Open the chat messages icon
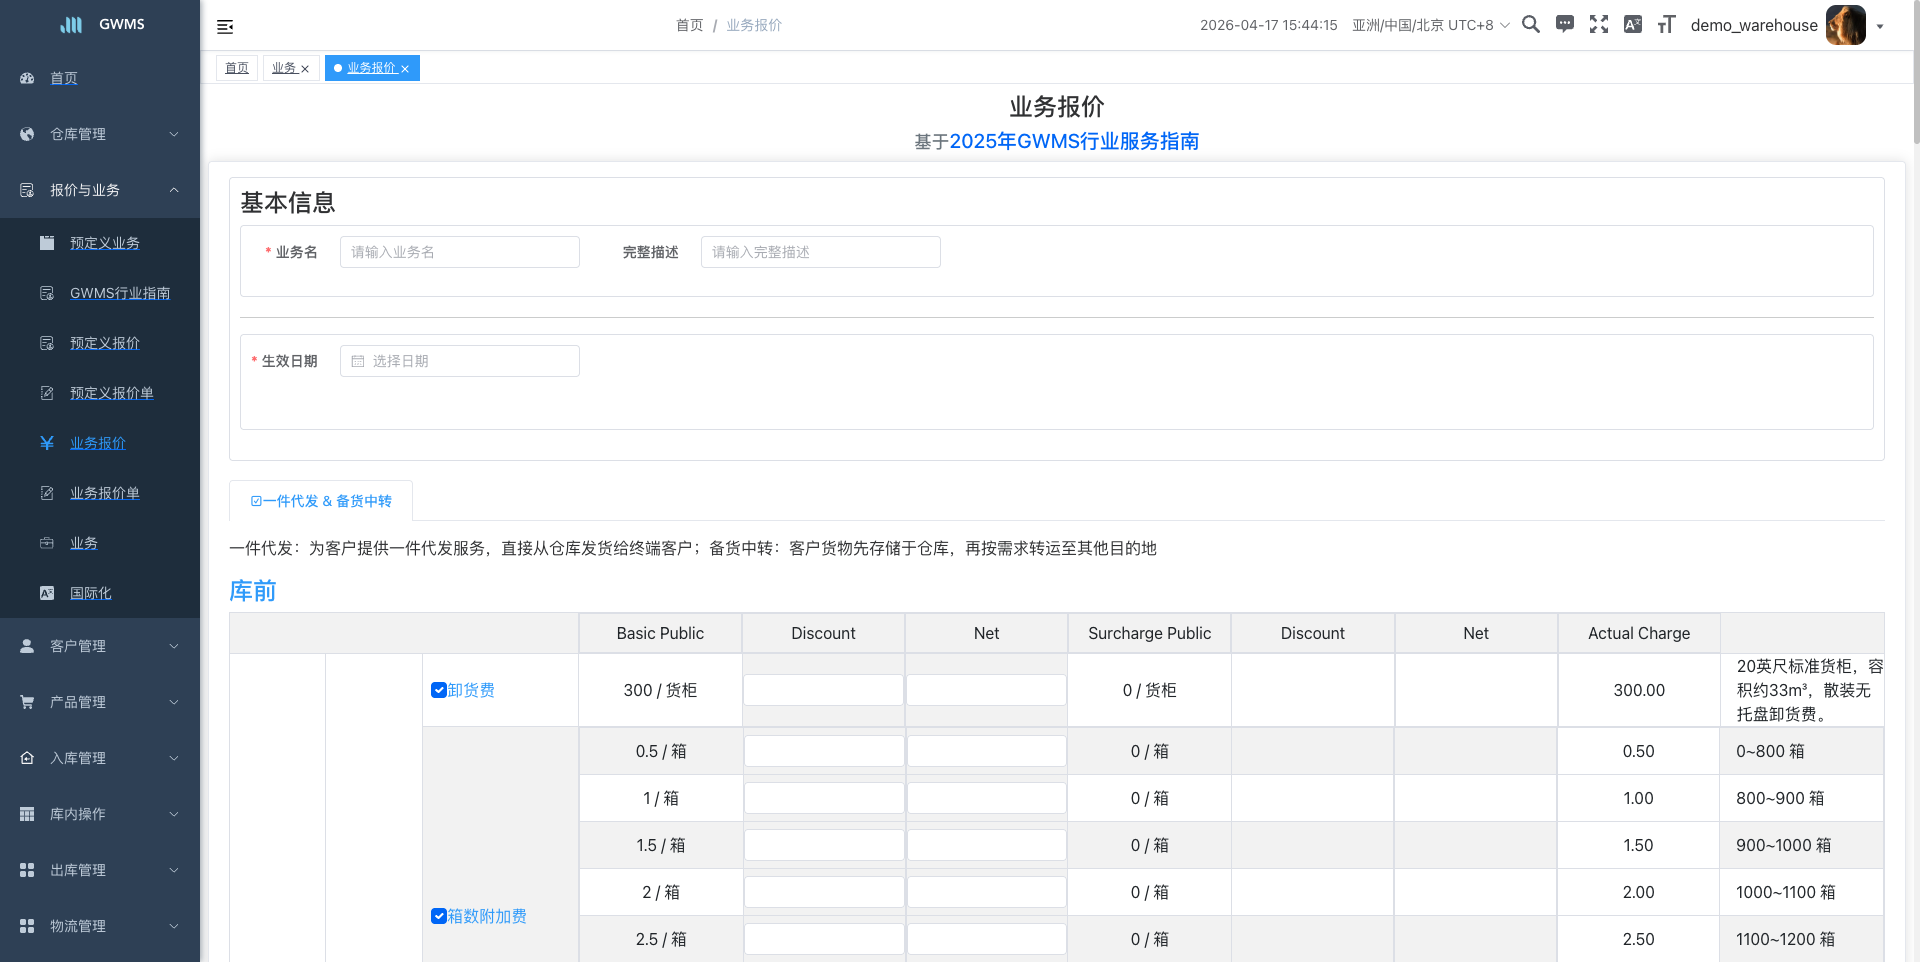This screenshot has width=1920, height=962. 1565,24
